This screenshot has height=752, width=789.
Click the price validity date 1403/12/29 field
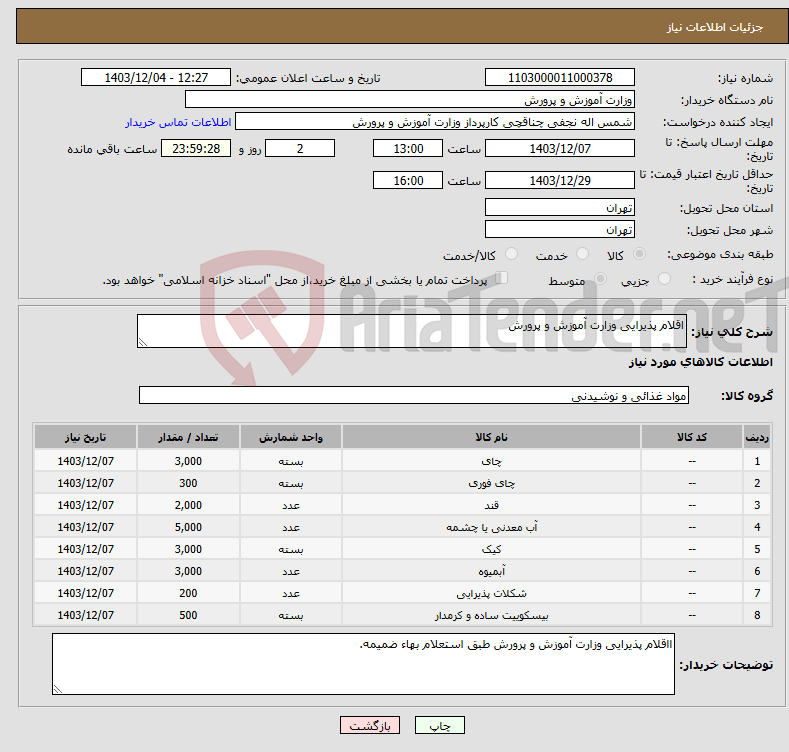(560, 180)
